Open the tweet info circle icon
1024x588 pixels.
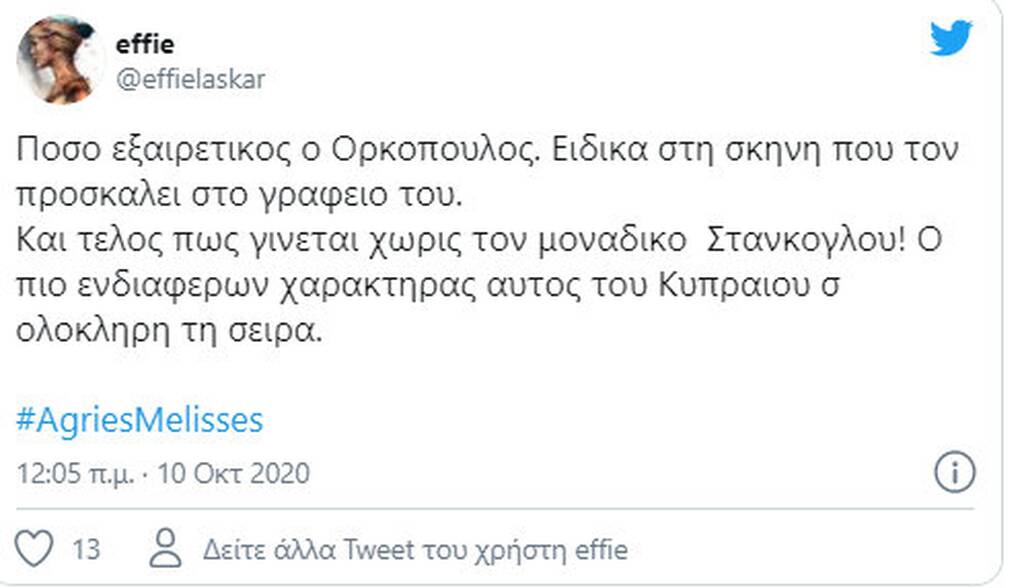(x=954, y=472)
